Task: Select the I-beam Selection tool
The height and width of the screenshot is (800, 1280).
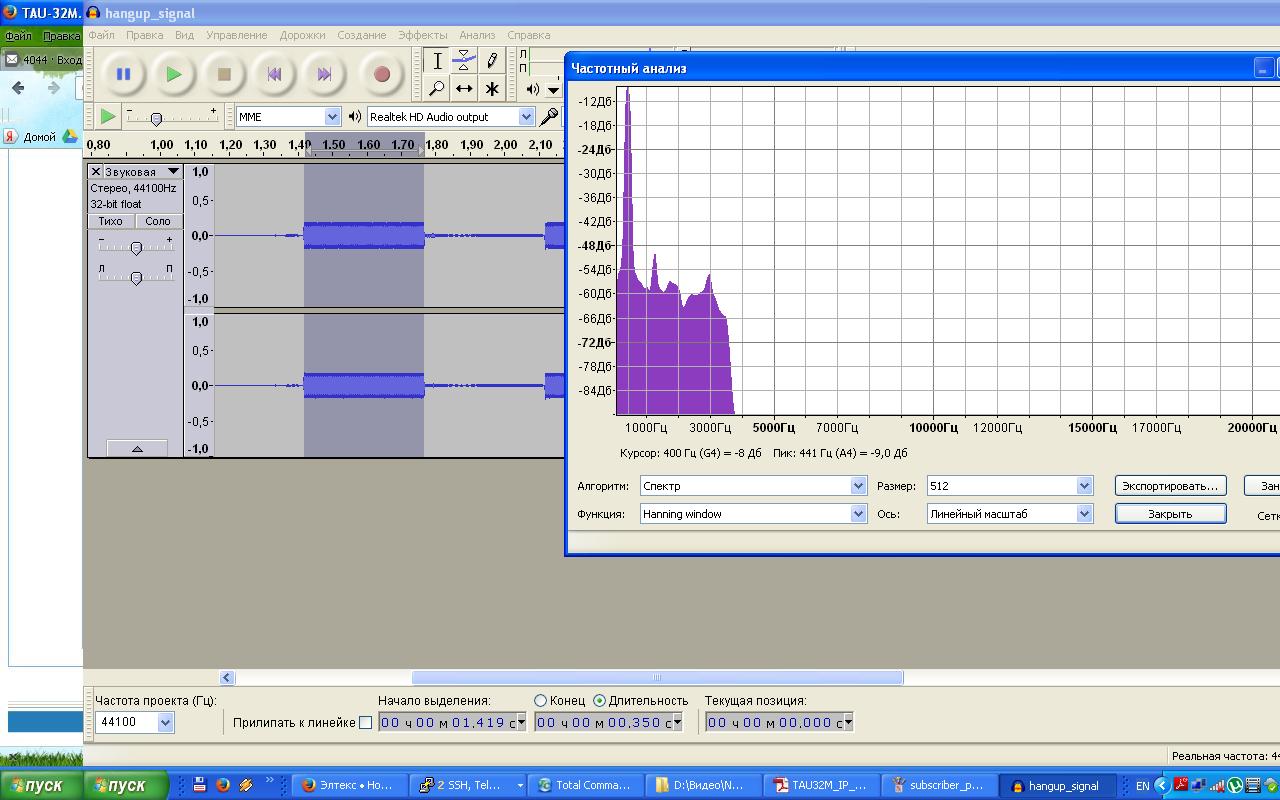Action: click(437, 61)
